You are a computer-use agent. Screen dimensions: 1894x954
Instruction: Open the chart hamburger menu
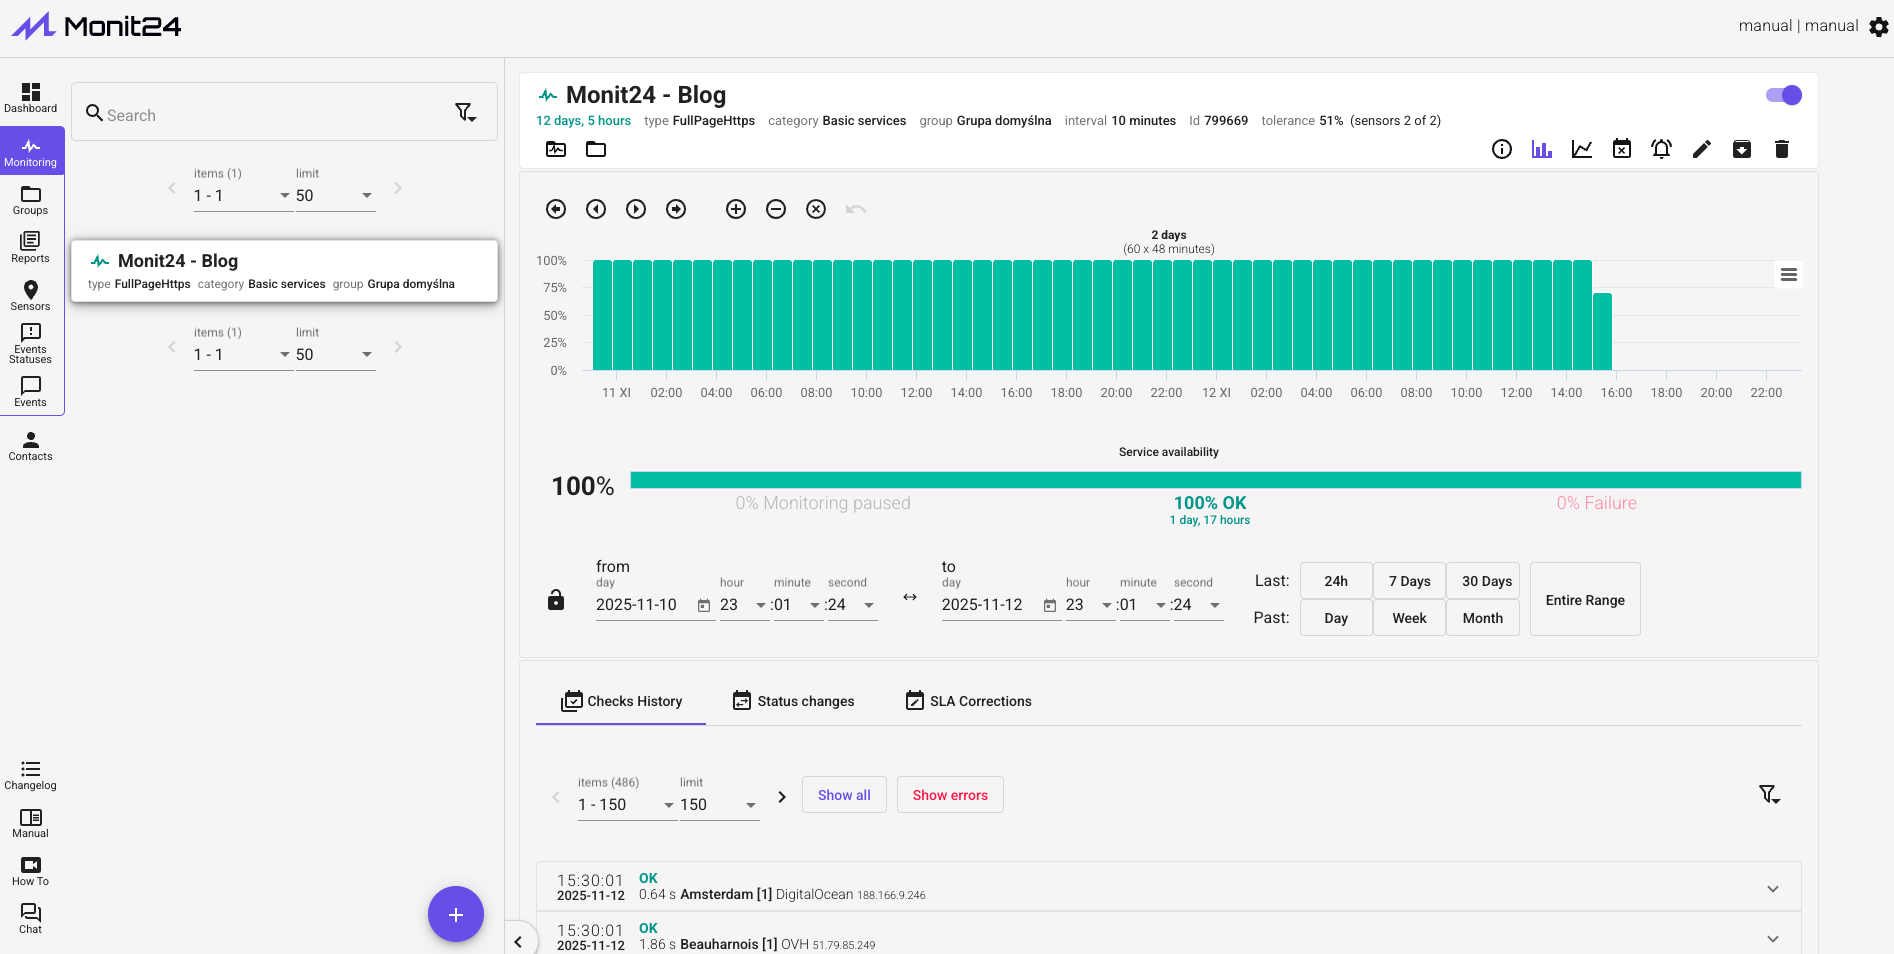point(1789,275)
